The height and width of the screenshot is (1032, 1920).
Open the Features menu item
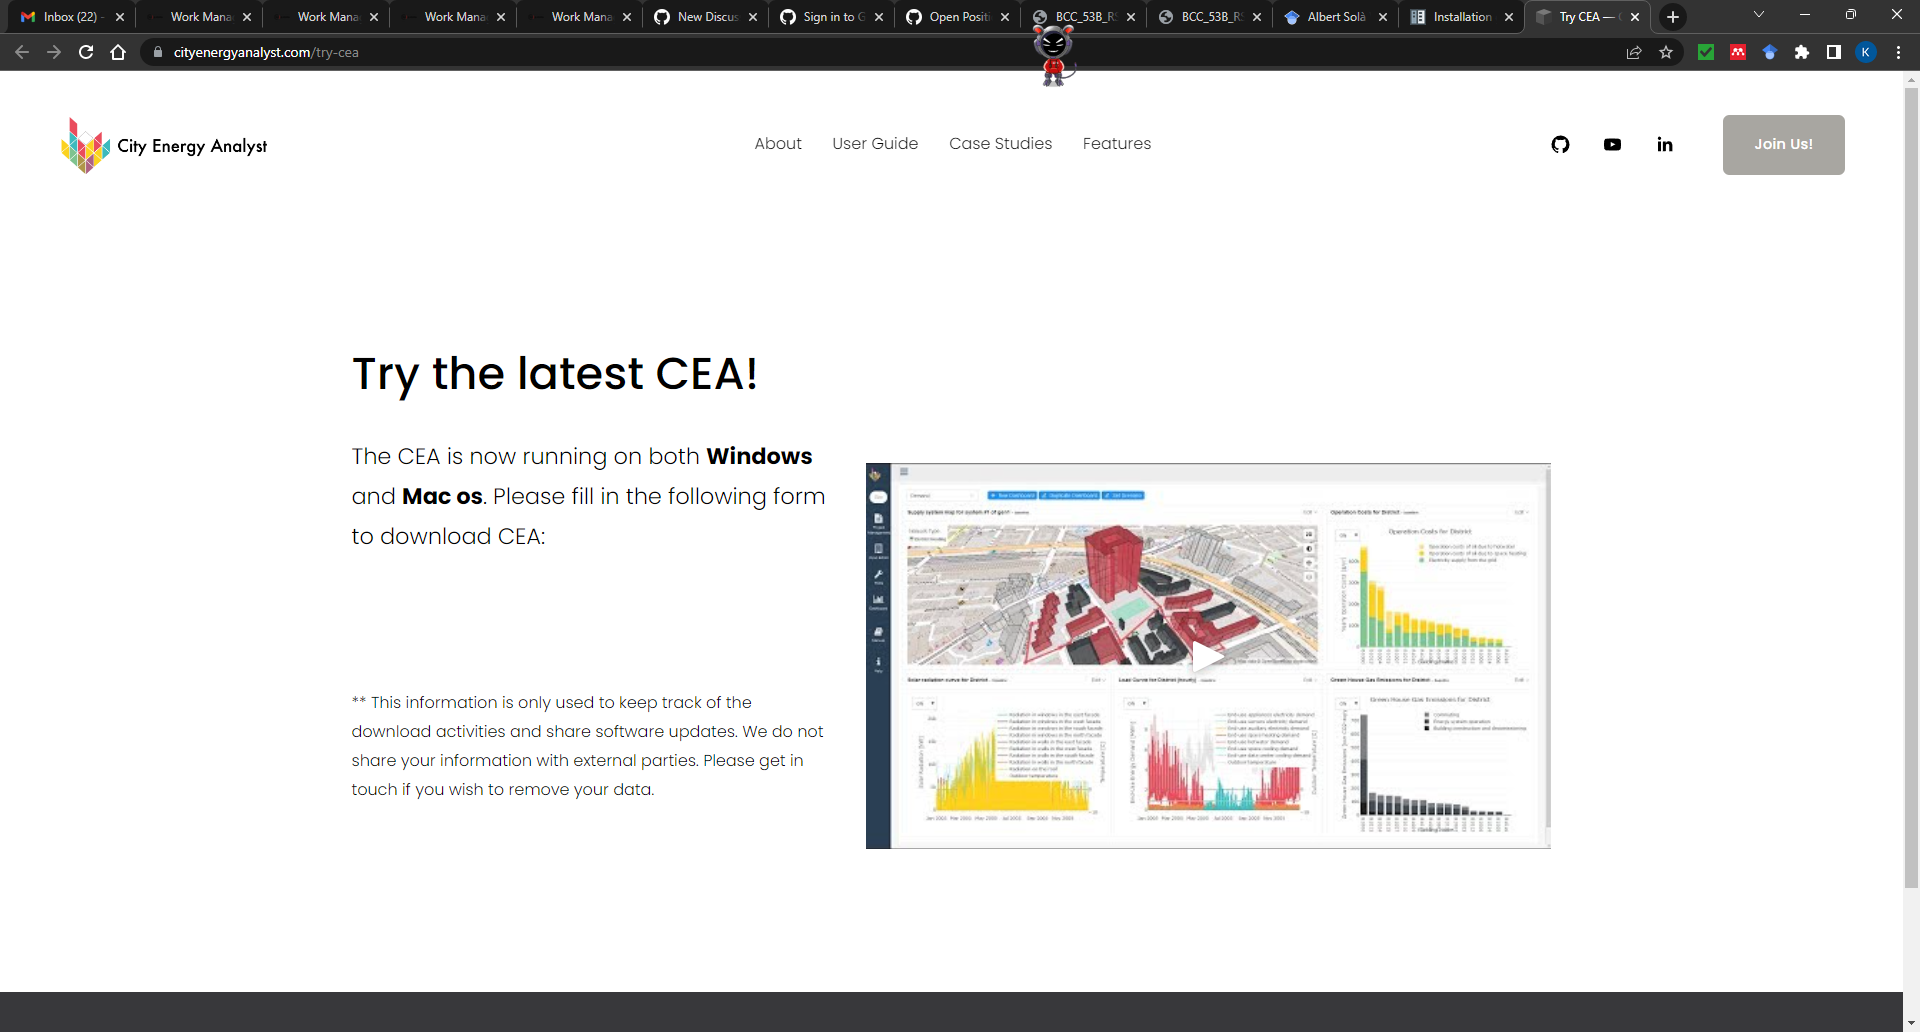[x=1117, y=144]
